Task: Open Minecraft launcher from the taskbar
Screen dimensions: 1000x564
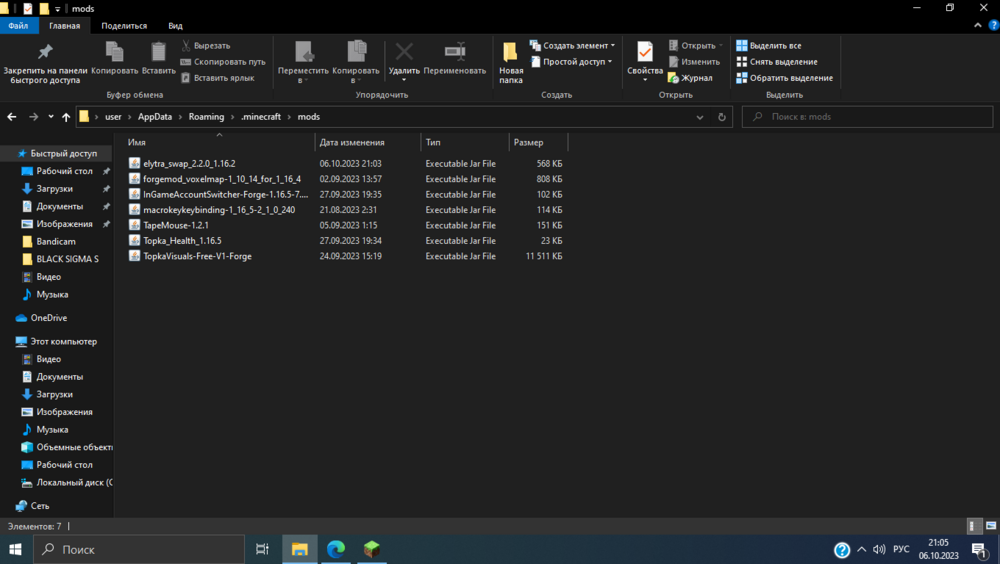Action: point(372,549)
